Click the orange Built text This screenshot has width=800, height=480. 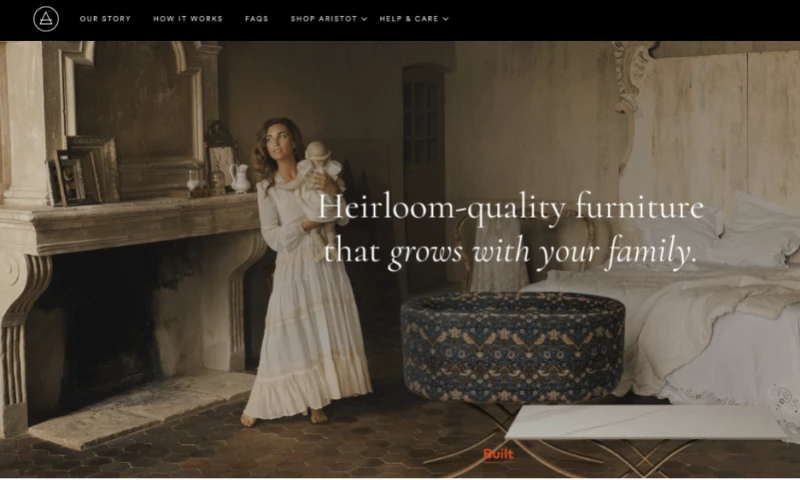pos(498,453)
